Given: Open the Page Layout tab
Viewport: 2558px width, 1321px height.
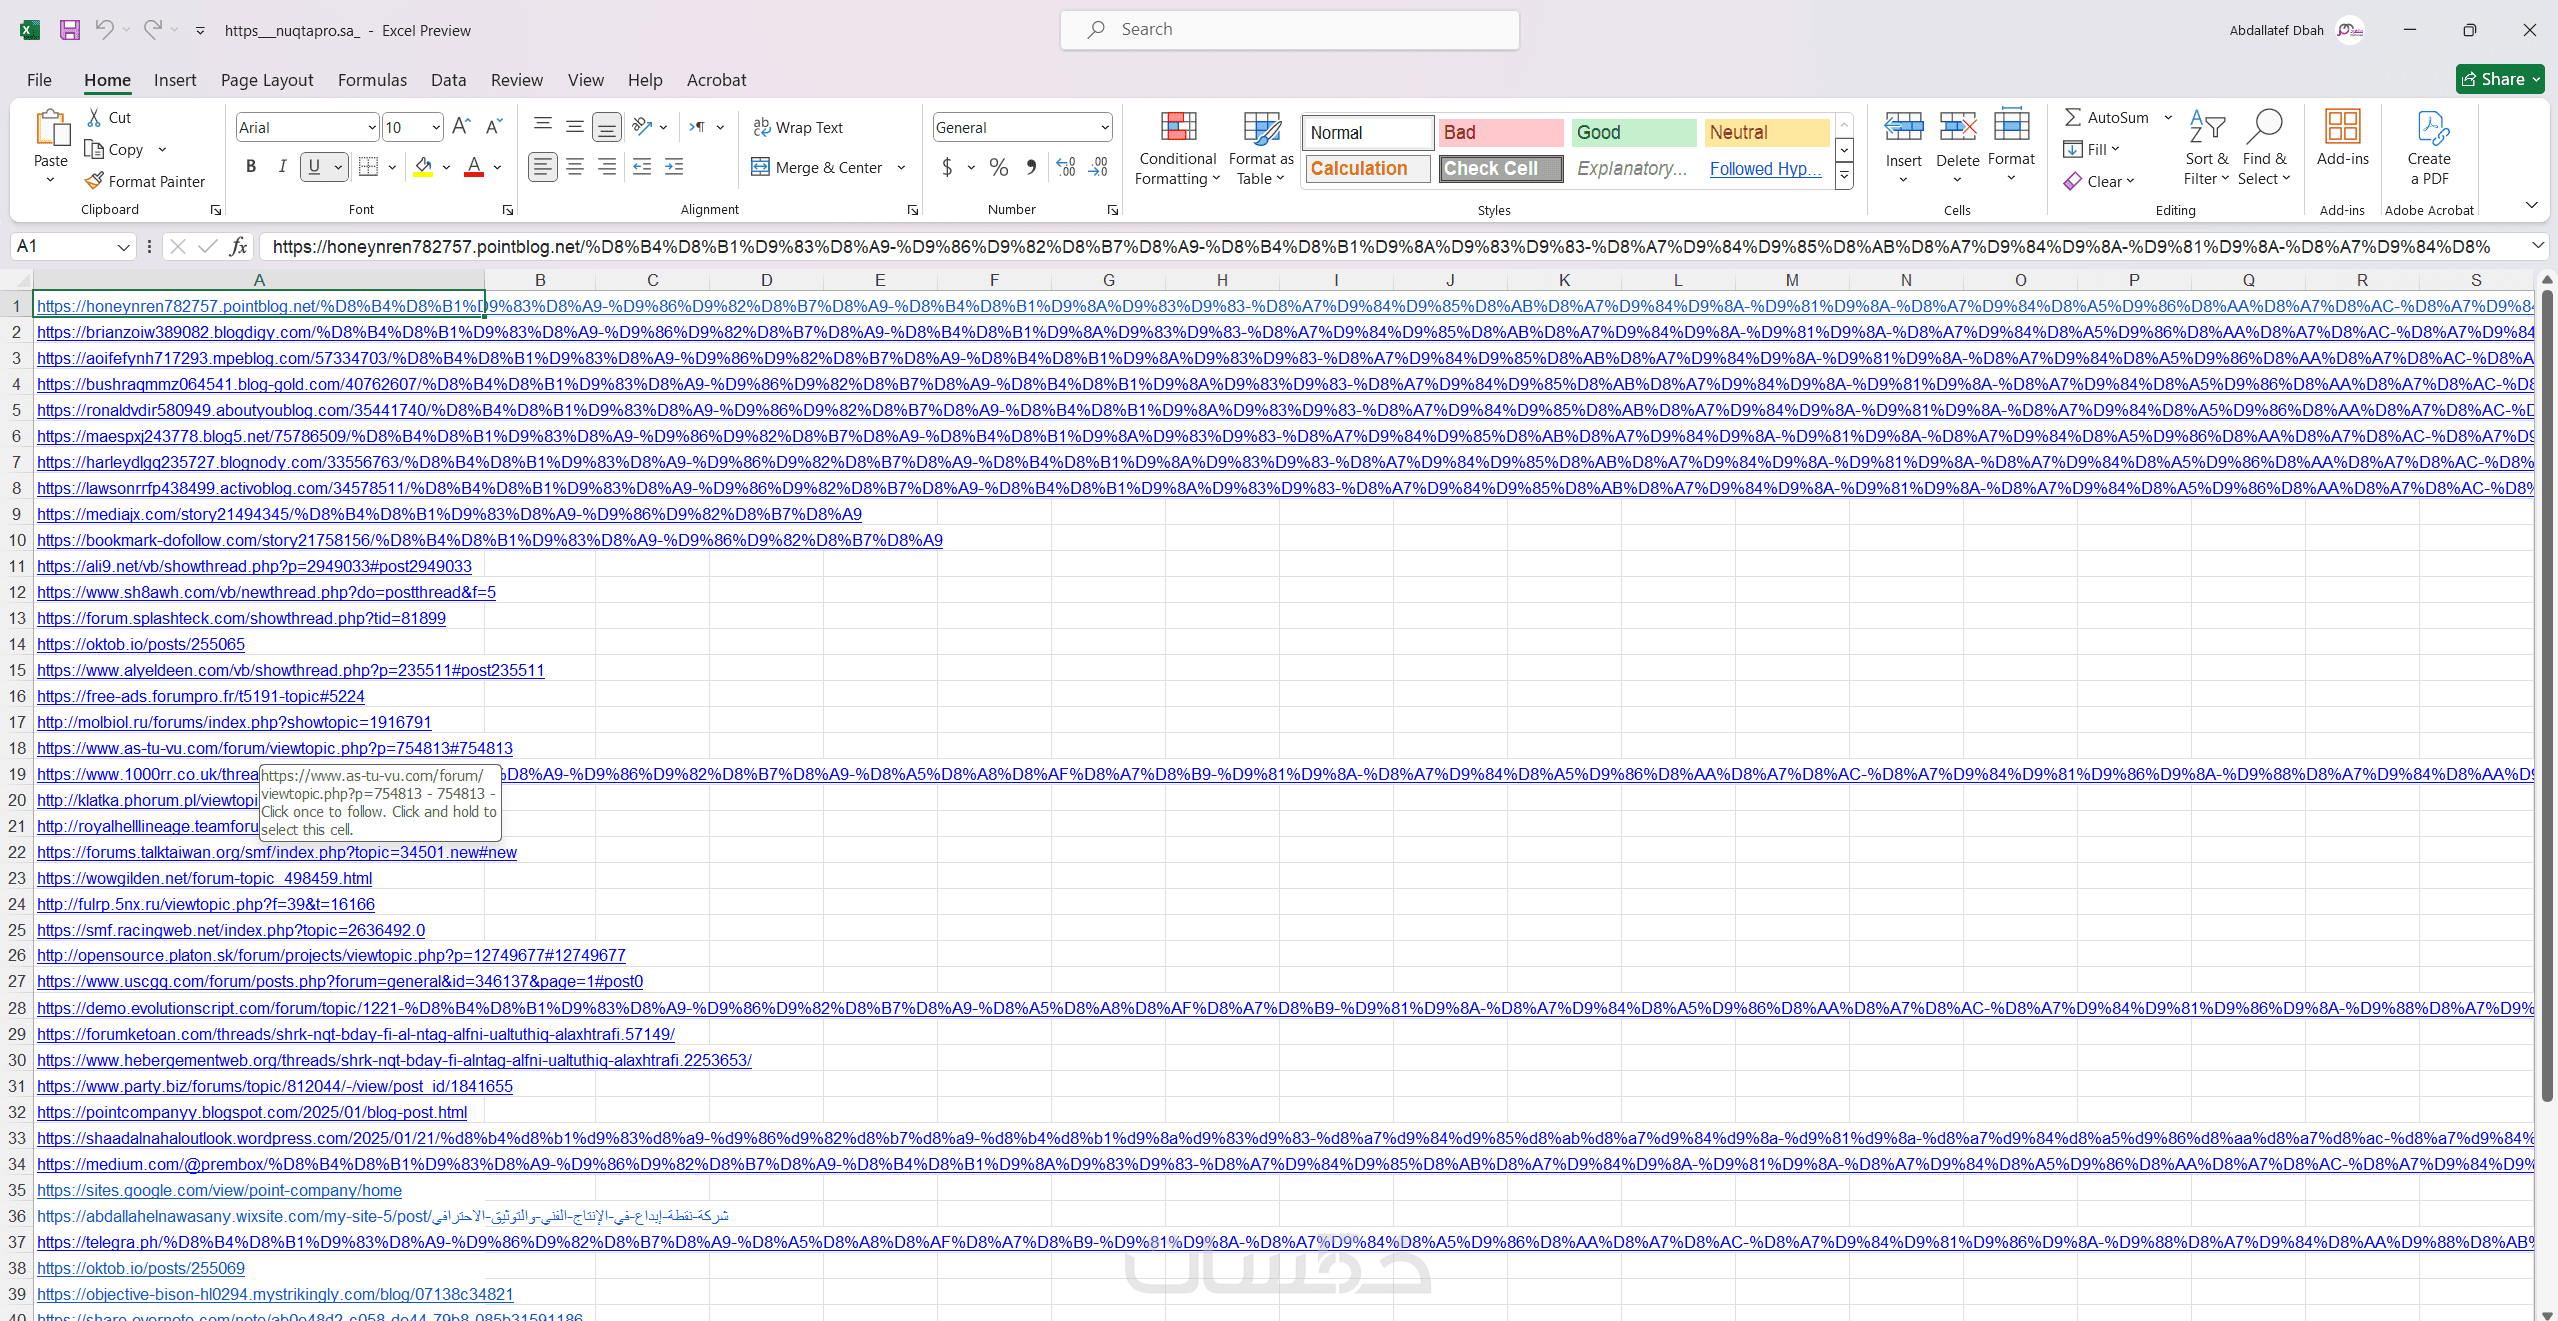Looking at the screenshot, I should click(266, 80).
